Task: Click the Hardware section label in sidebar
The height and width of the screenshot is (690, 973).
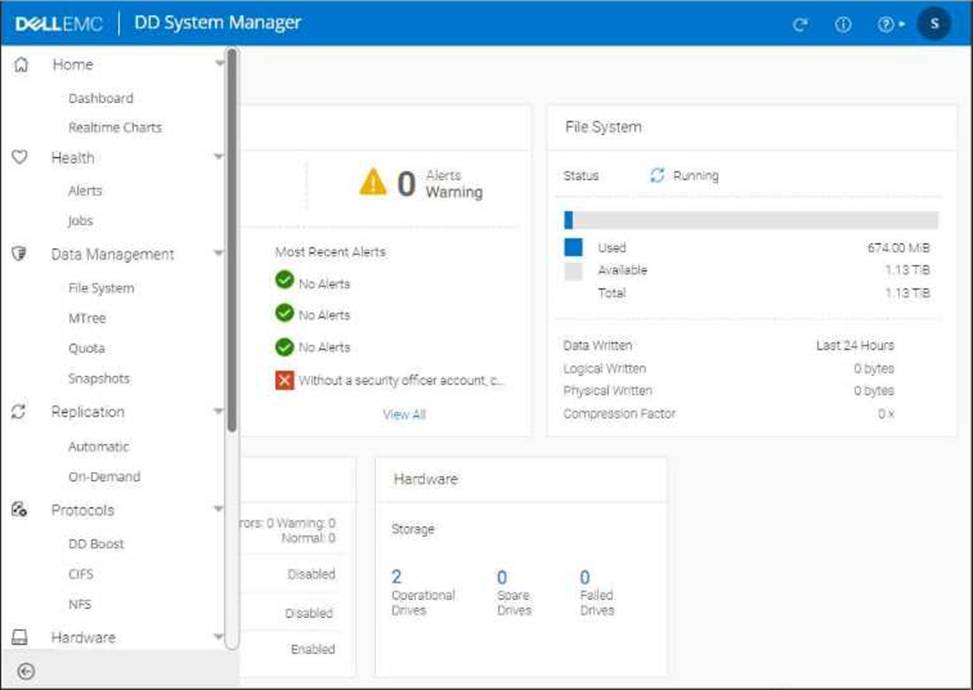Action: point(83,637)
